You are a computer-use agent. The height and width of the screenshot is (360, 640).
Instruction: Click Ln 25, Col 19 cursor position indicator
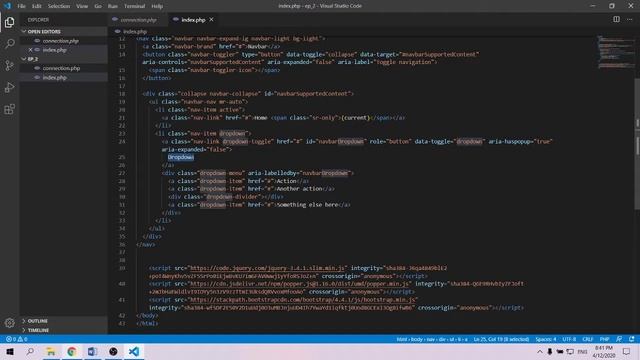click(x=501, y=339)
